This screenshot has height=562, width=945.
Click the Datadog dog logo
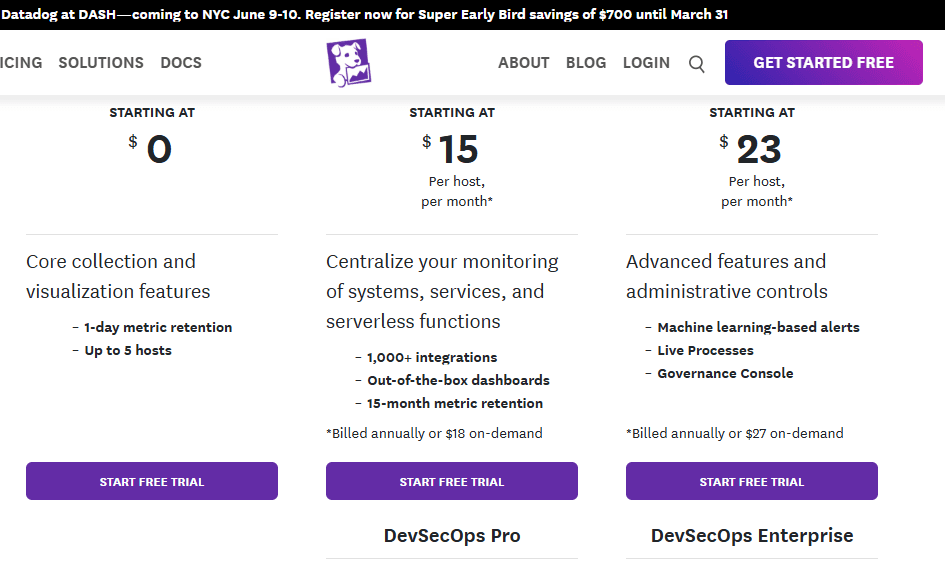pos(348,62)
